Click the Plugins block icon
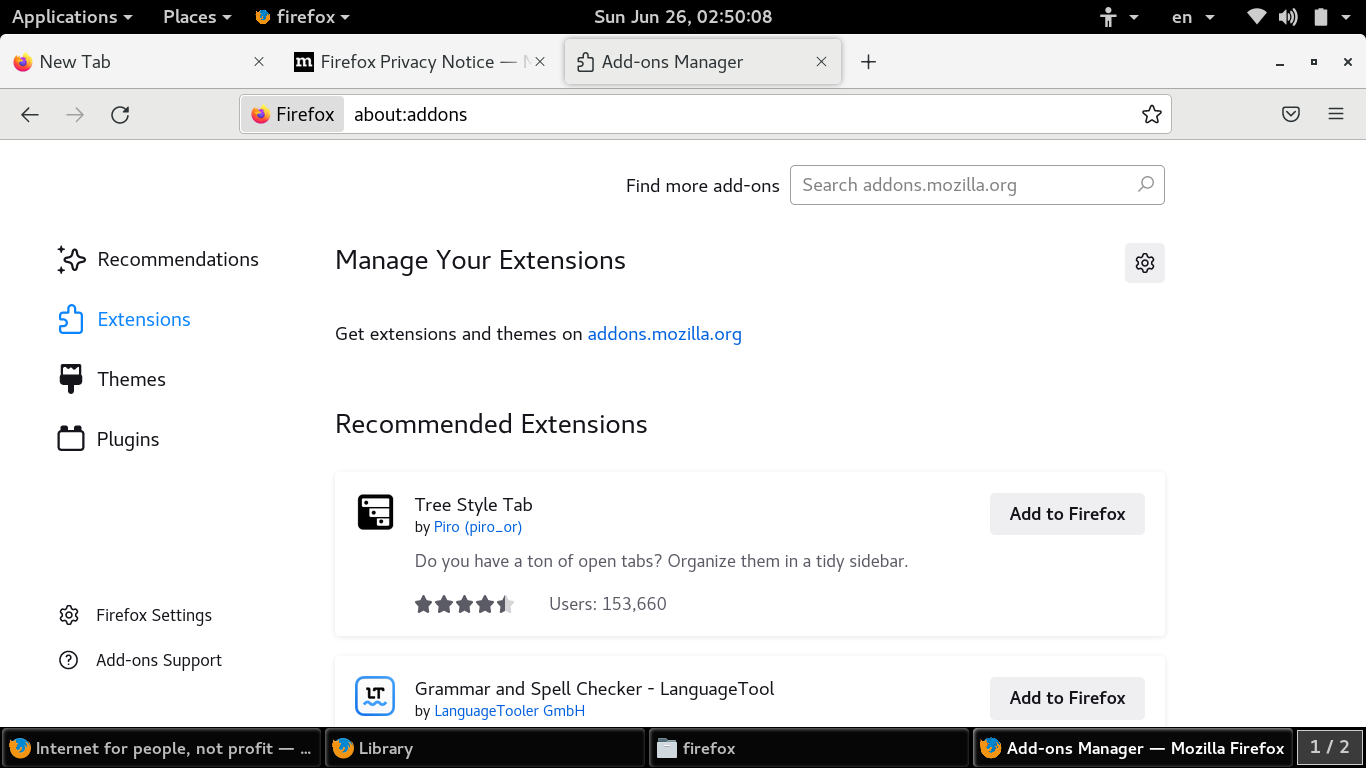The width and height of the screenshot is (1366, 768). pyautogui.click(x=71, y=439)
